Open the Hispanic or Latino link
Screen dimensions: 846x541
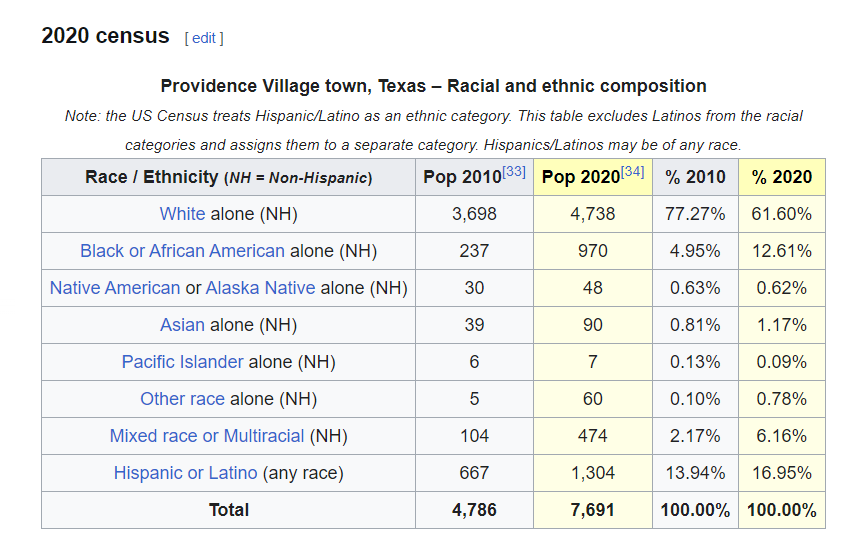pyautogui.click(x=185, y=472)
